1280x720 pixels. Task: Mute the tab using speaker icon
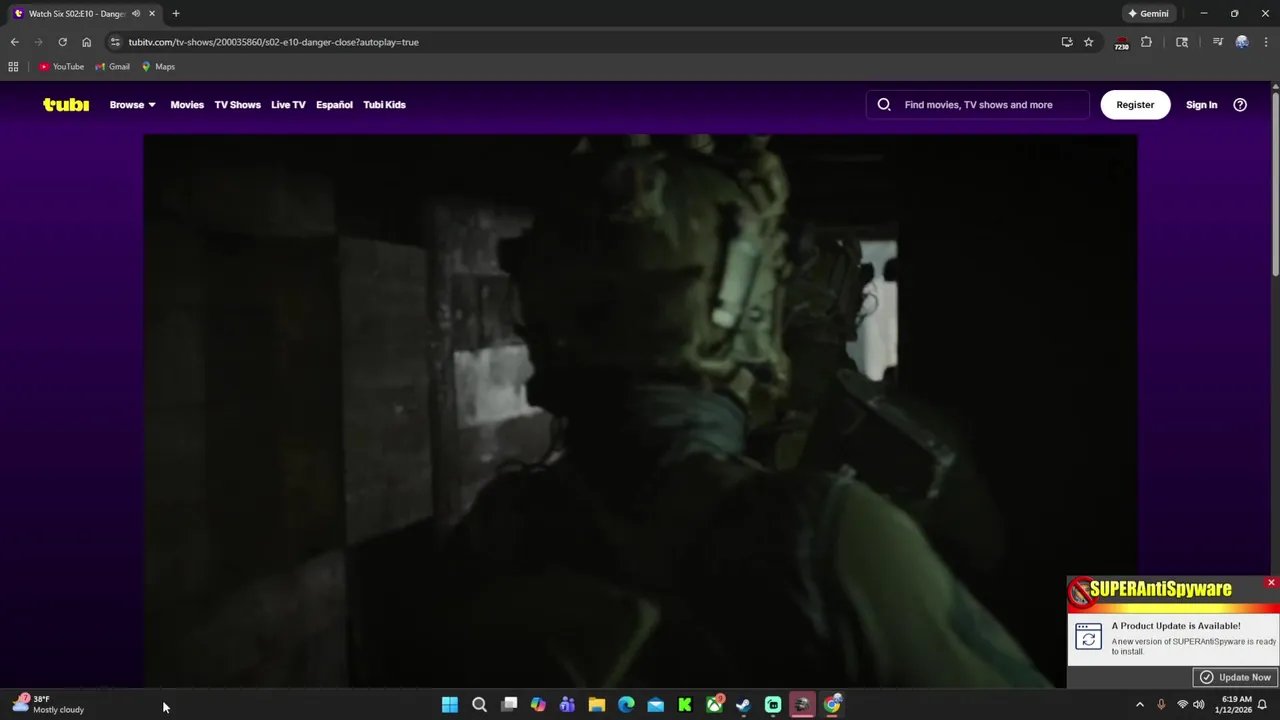[136, 14]
